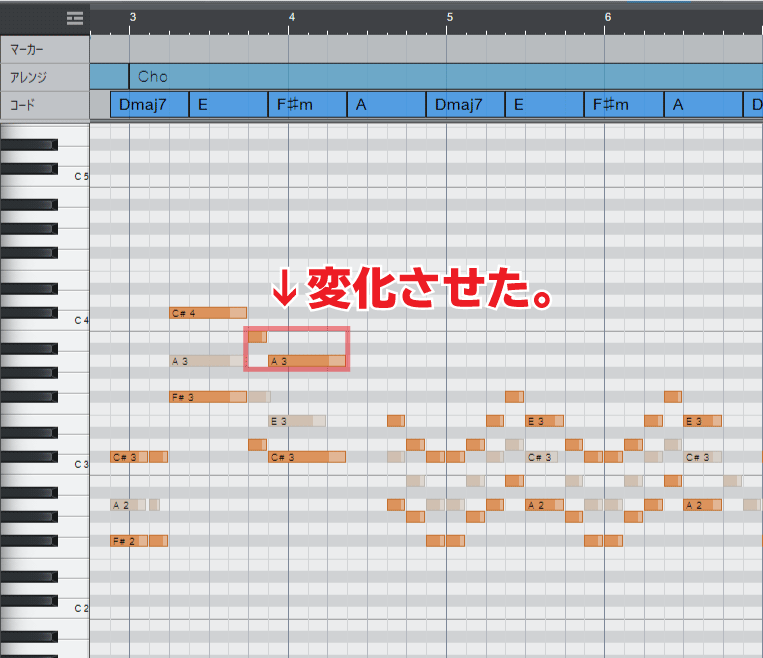Screen dimensions: 763x658
Task: Select the A chord block in bar 6
Action: [x=703, y=105]
